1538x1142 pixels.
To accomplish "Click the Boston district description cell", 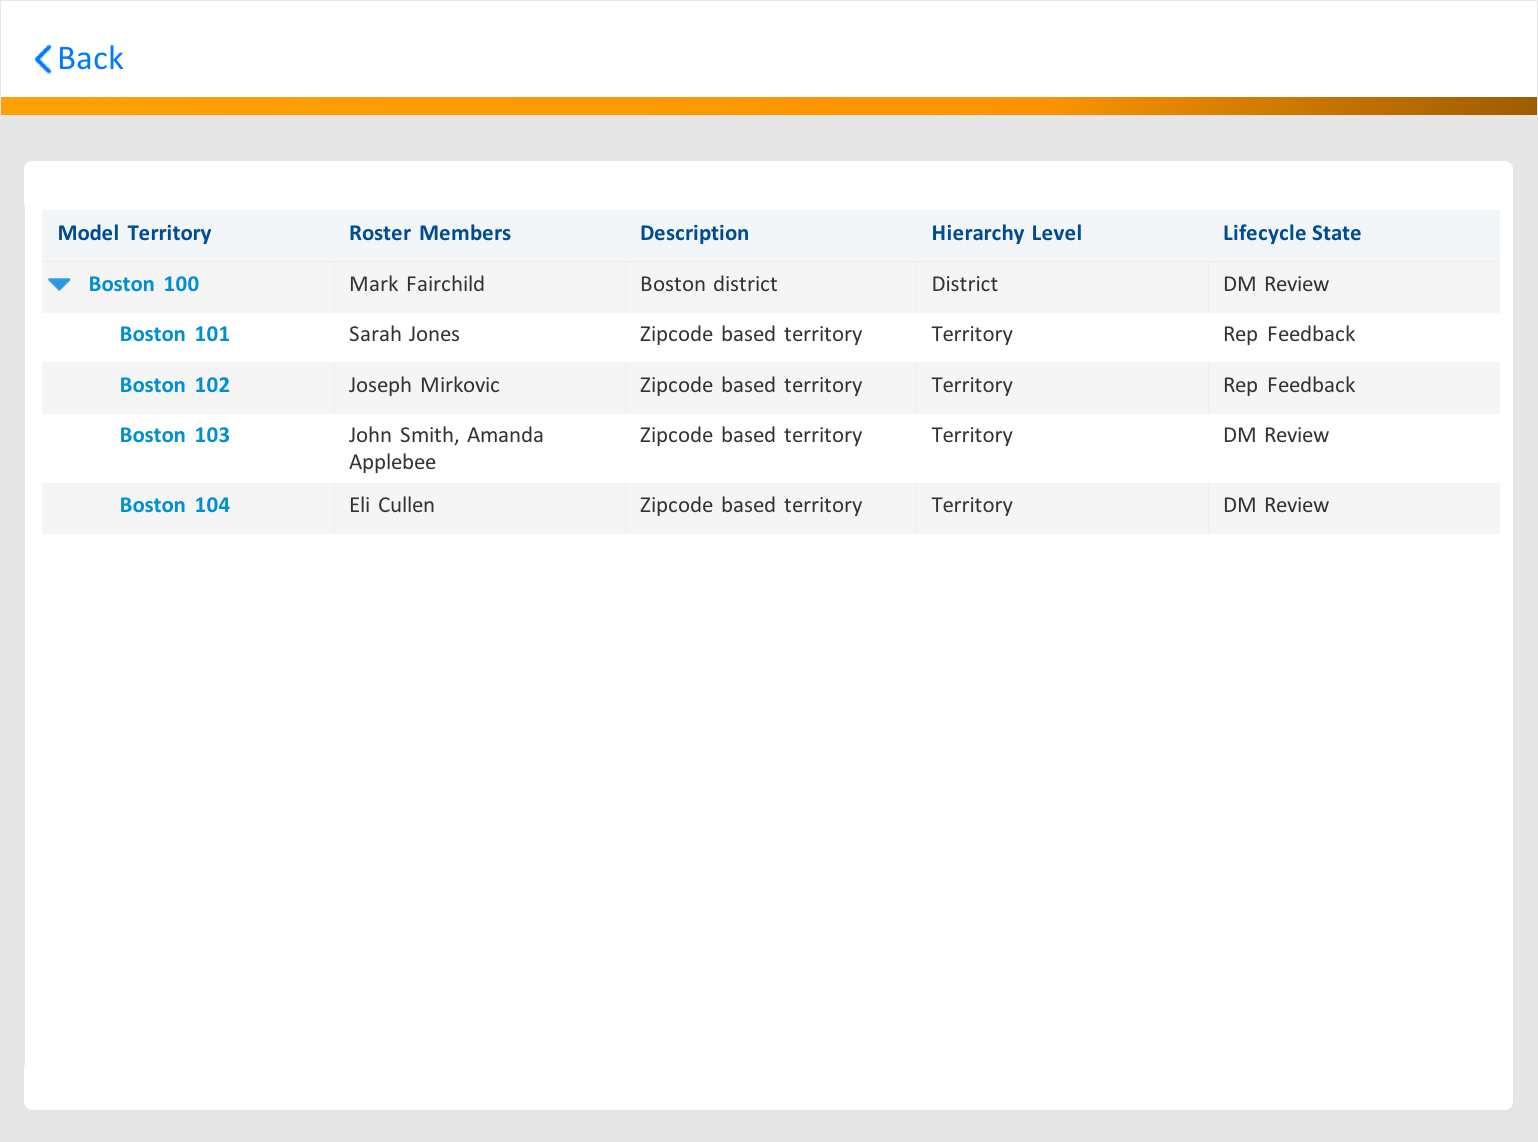I will [708, 285].
